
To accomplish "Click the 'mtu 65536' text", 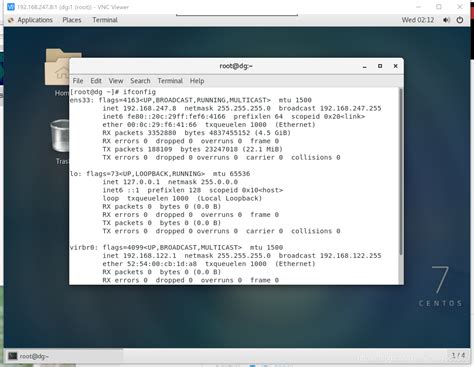I will pos(231,174).
